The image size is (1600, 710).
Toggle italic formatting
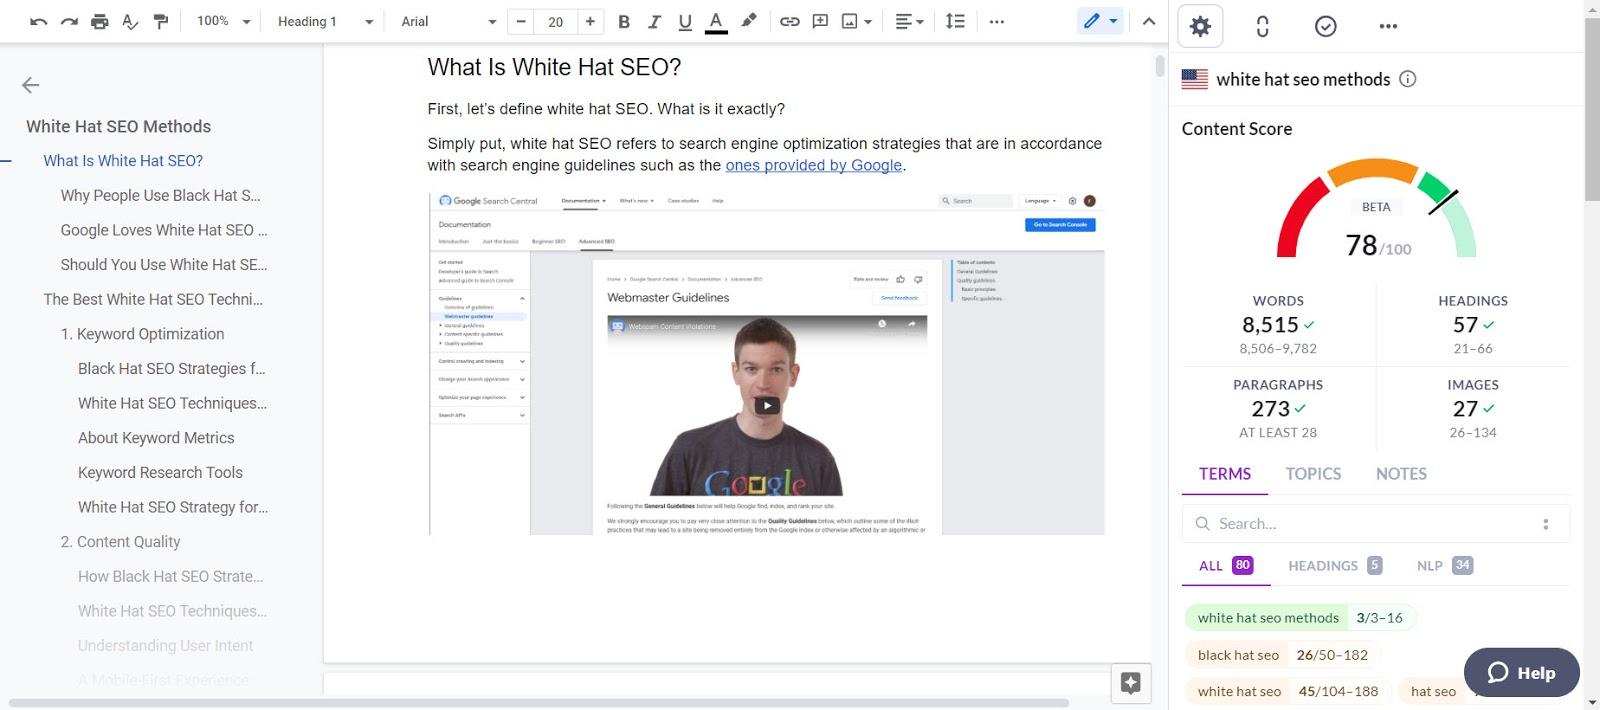tap(654, 21)
